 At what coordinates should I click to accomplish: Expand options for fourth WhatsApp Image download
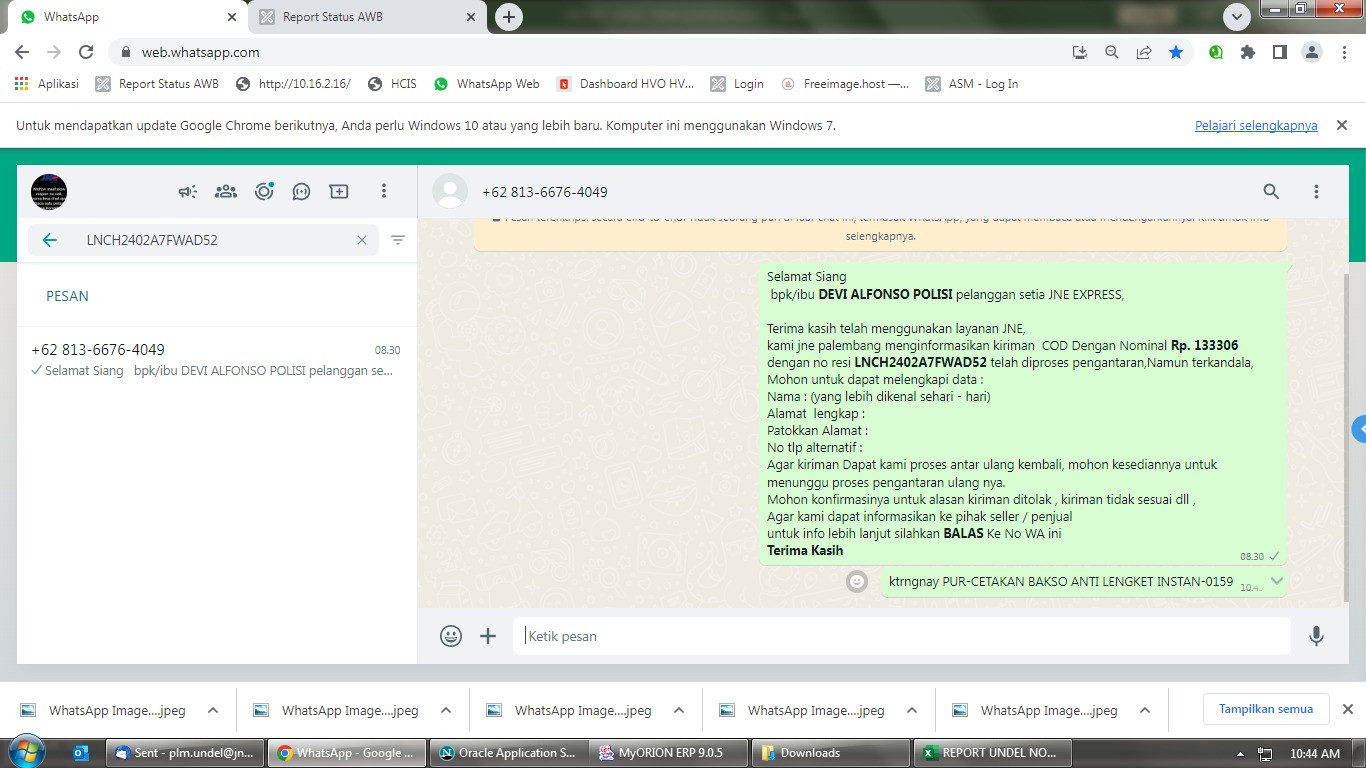(912, 711)
